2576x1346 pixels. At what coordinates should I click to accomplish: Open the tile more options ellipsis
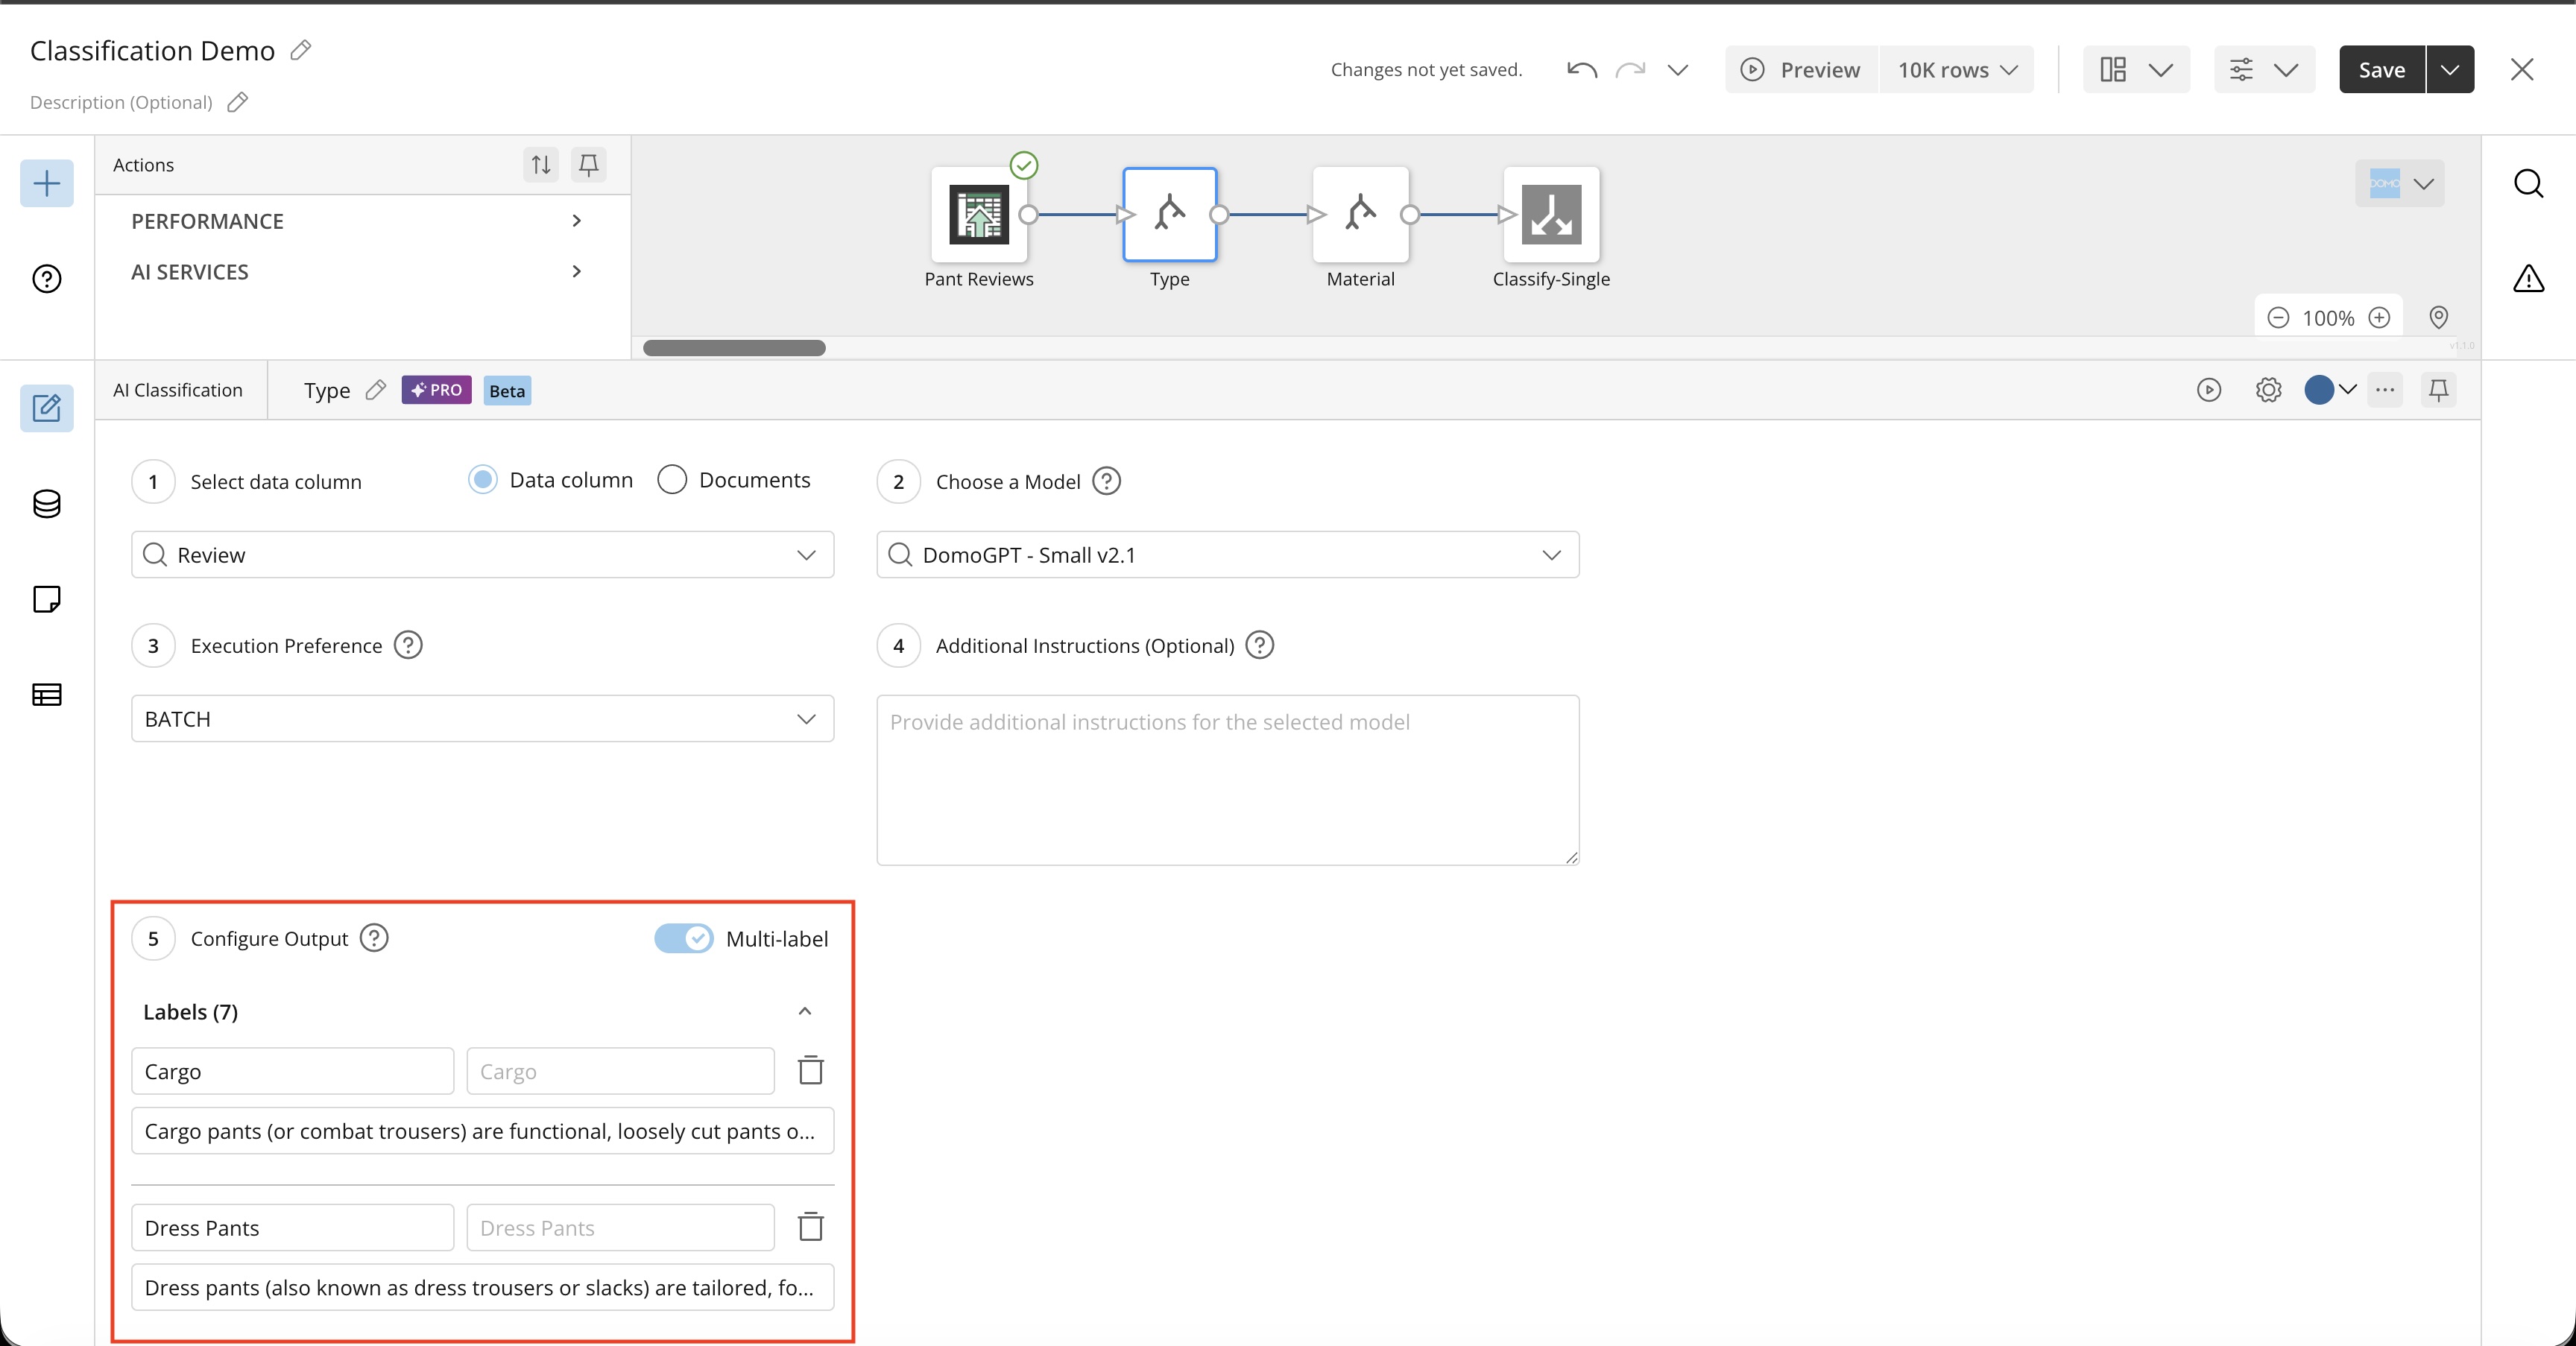[2385, 390]
